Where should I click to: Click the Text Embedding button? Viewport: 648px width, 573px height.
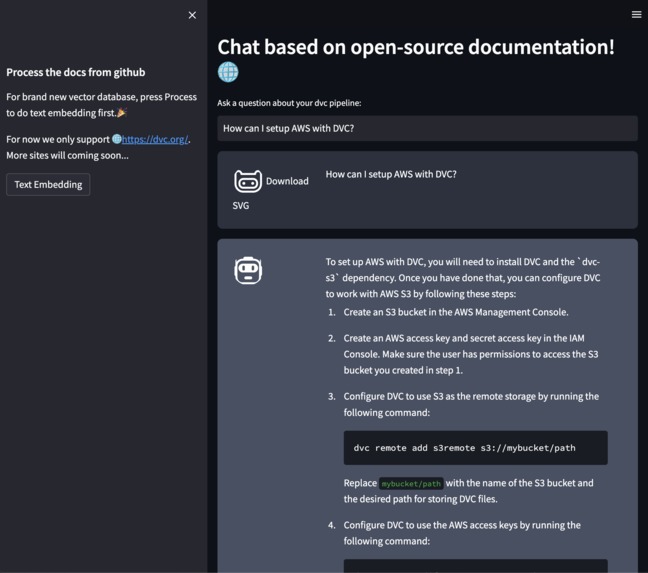coord(48,184)
